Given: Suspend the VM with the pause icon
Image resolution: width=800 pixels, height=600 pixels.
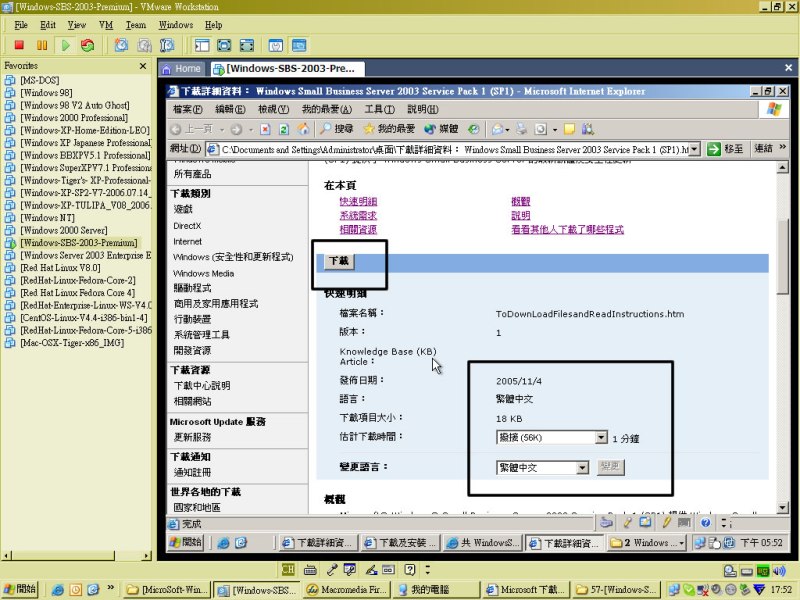Looking at the screenshot, I should tap(42, 45).
